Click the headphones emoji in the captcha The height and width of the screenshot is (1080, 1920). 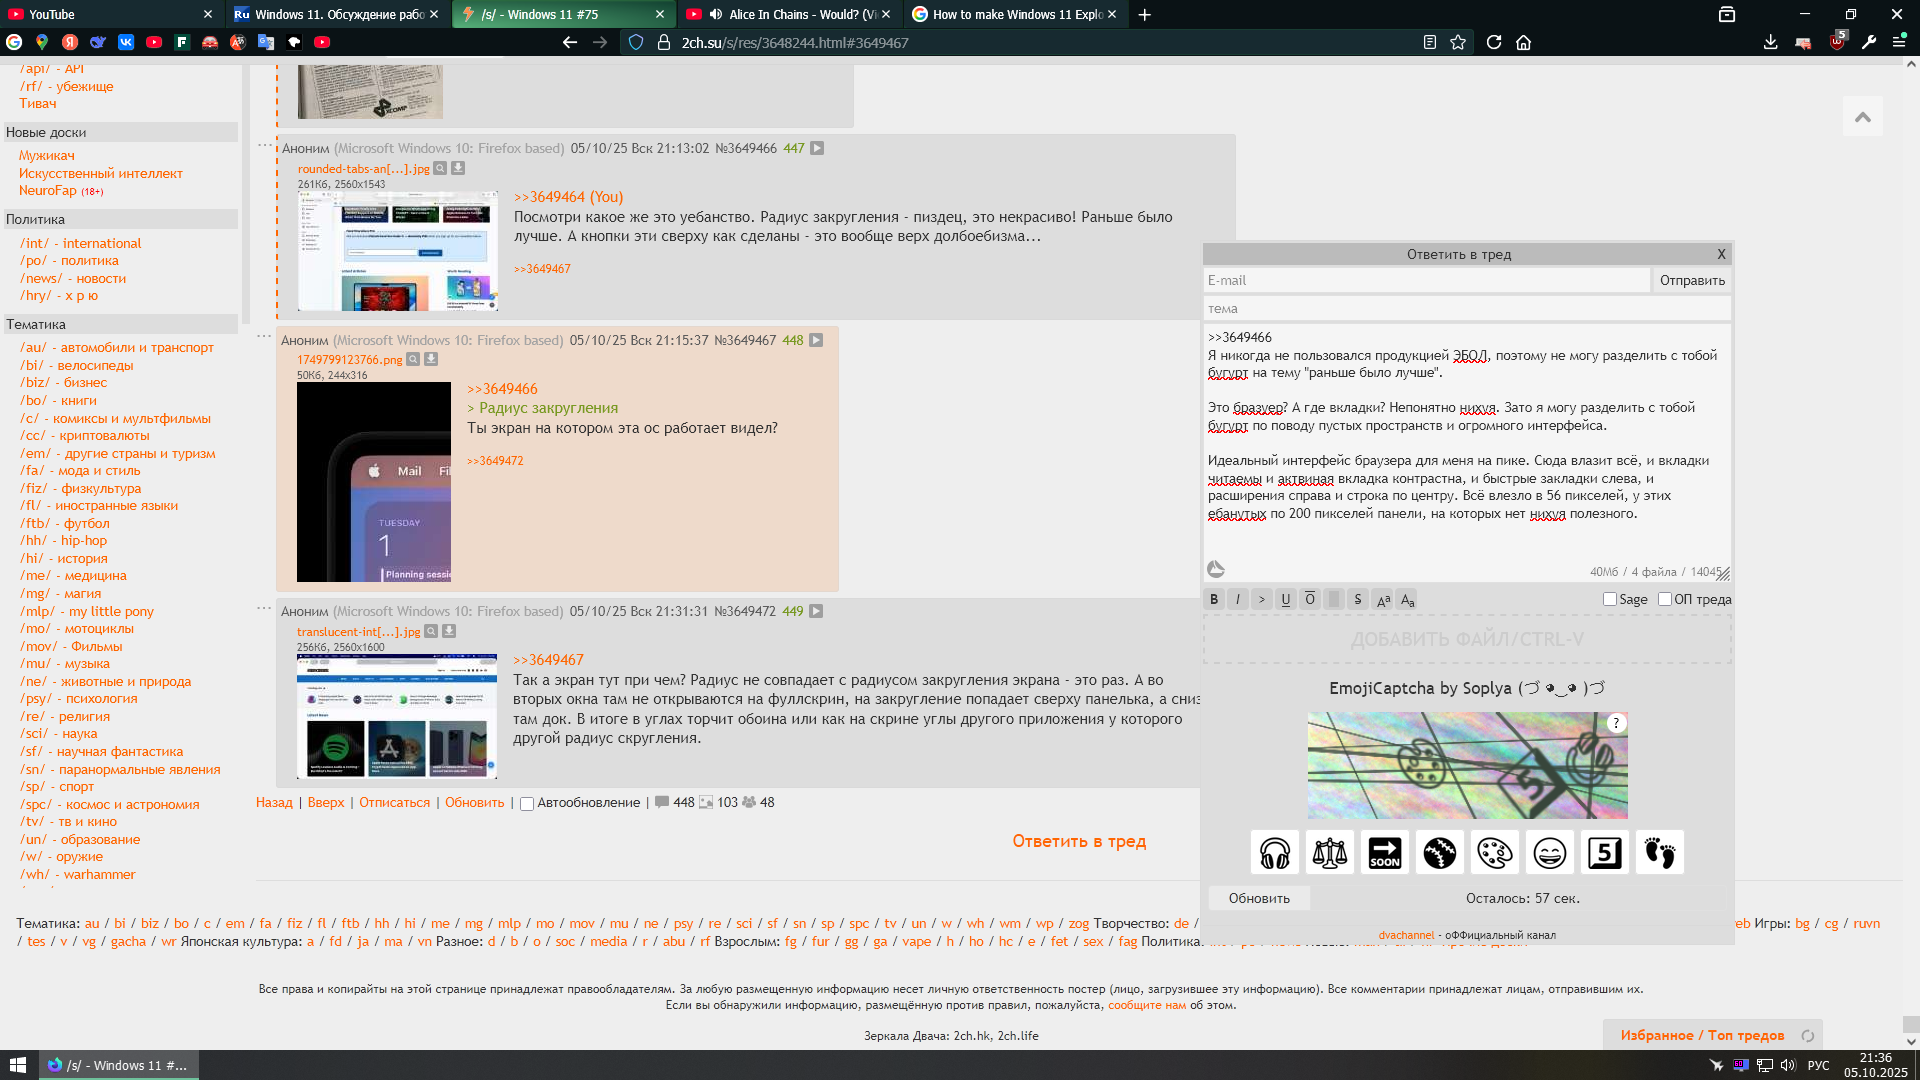coord(1275,853)
